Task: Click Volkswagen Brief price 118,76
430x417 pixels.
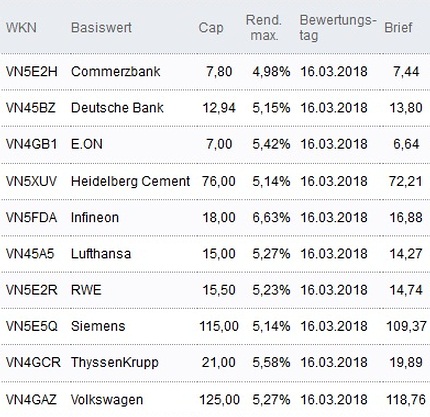Action: 406,399
